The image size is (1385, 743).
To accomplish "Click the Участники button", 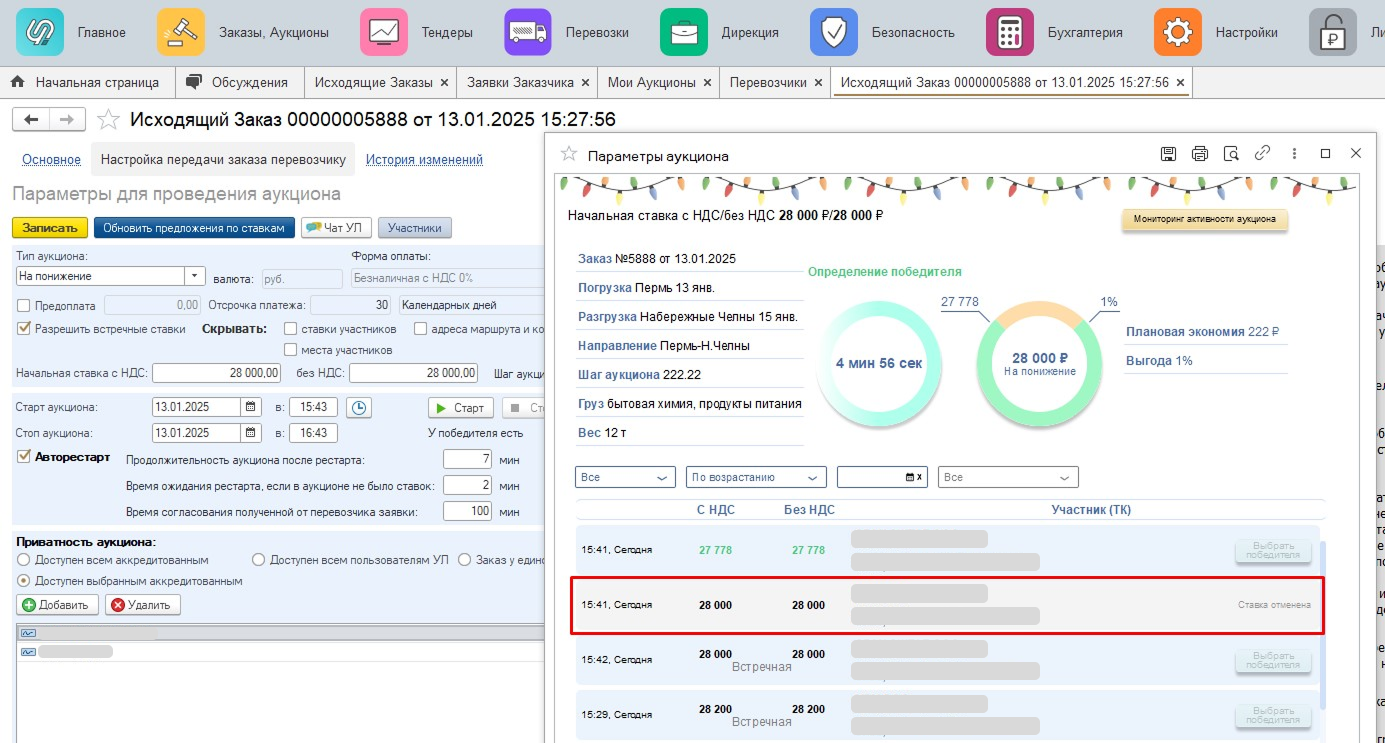I will 415,228.
